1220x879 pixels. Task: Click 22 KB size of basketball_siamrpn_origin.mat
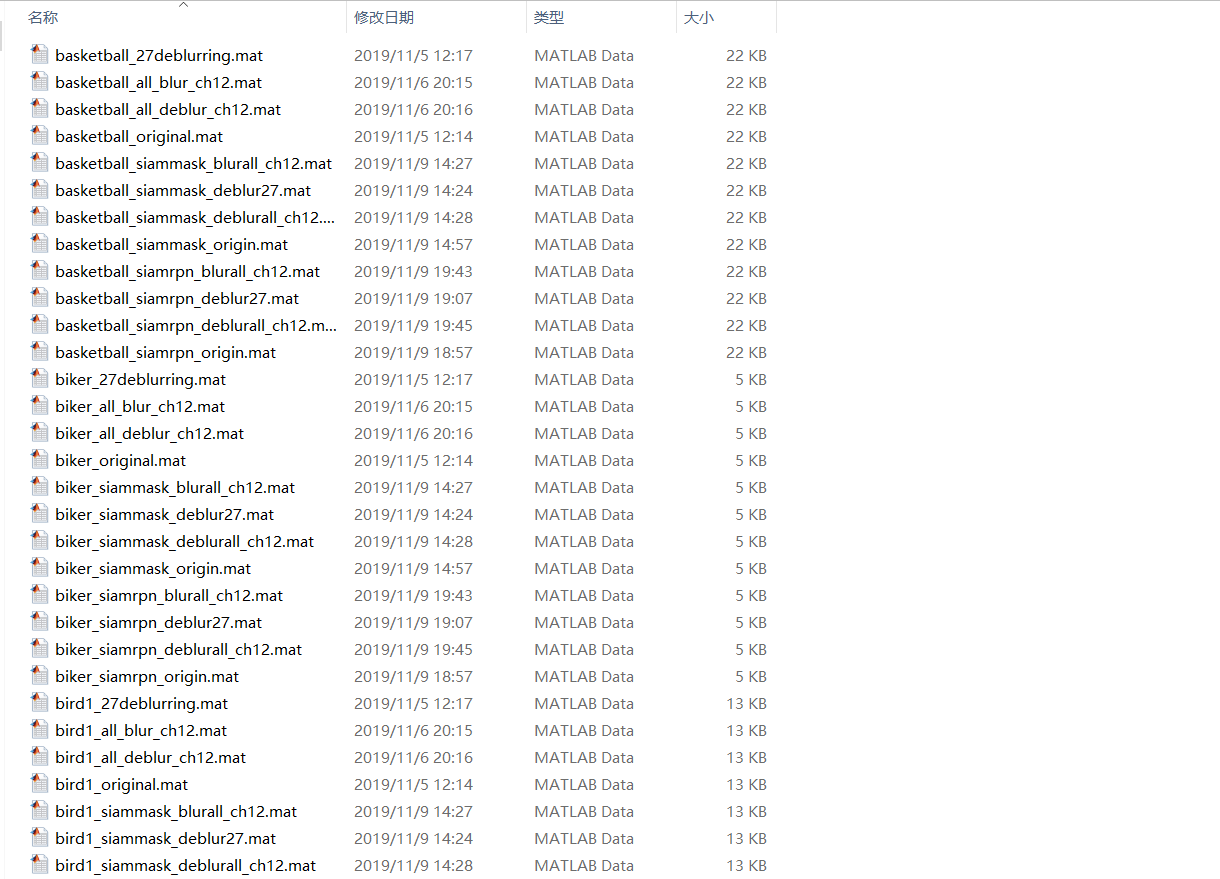pyautogui.click(x=746, y=352)
